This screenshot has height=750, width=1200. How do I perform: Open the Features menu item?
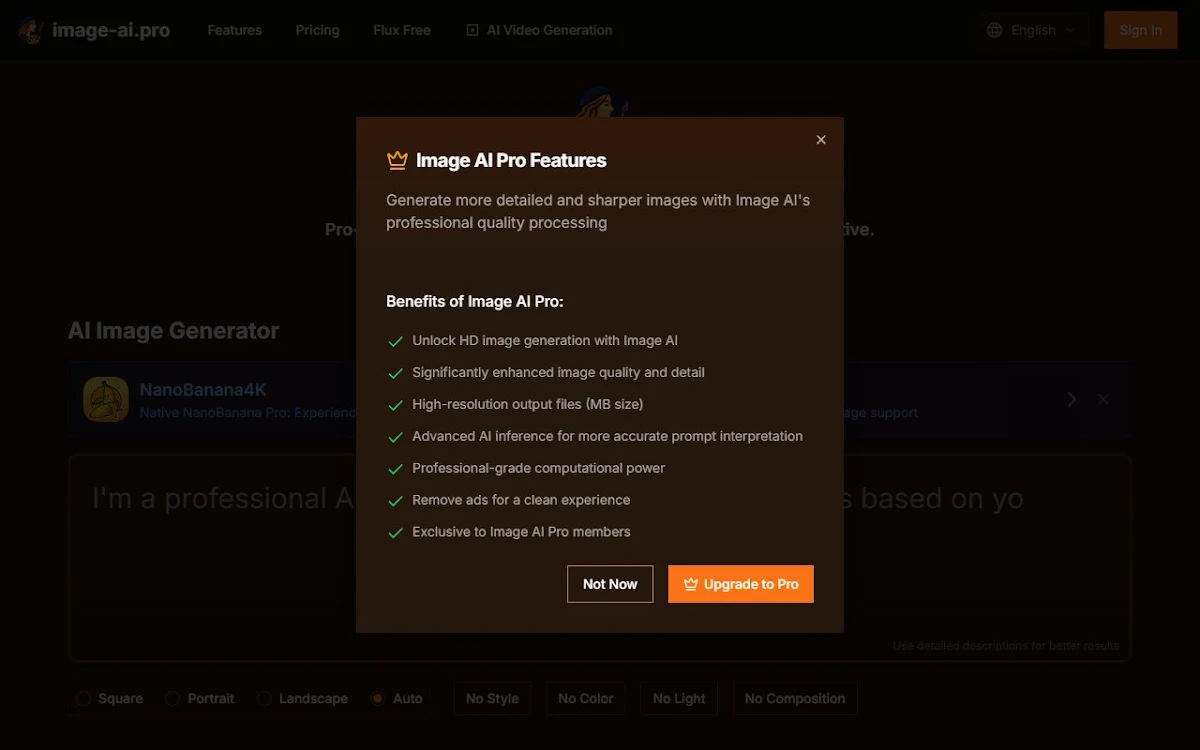tap(235, 30)
